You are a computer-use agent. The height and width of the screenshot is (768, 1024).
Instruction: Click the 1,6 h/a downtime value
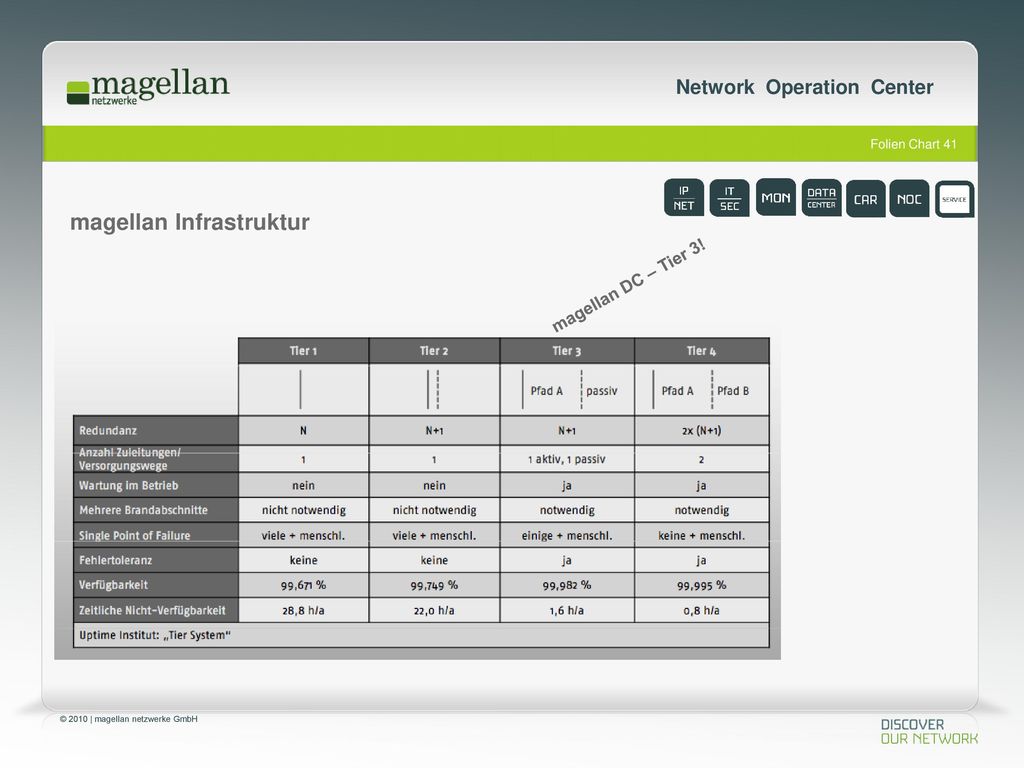coord(567,611)
